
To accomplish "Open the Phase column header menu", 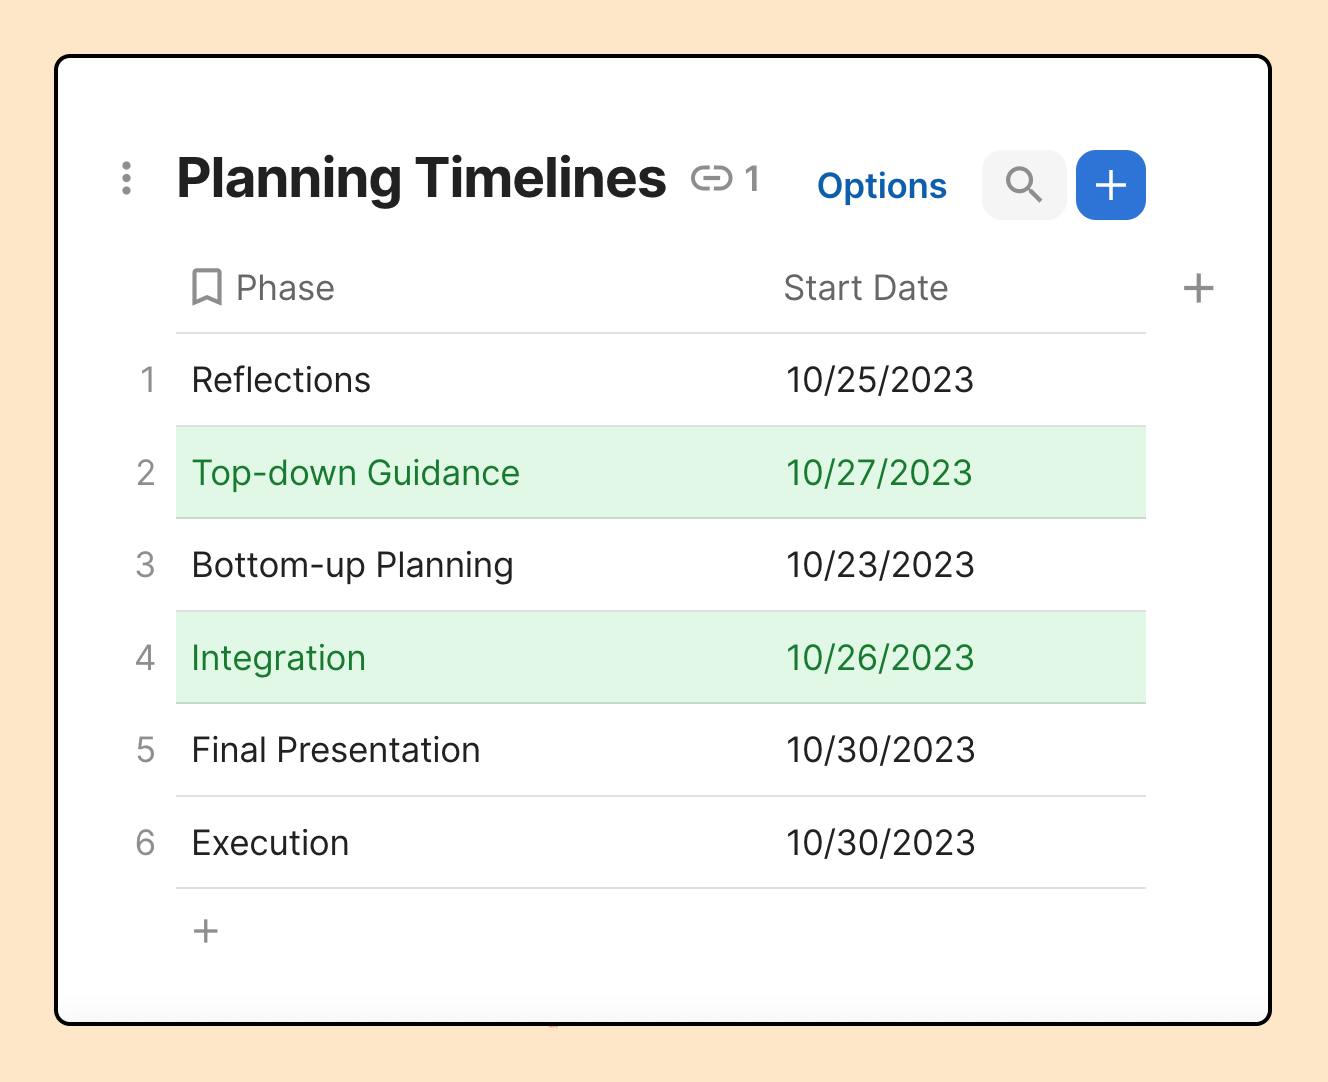I will tap(285, 288).
